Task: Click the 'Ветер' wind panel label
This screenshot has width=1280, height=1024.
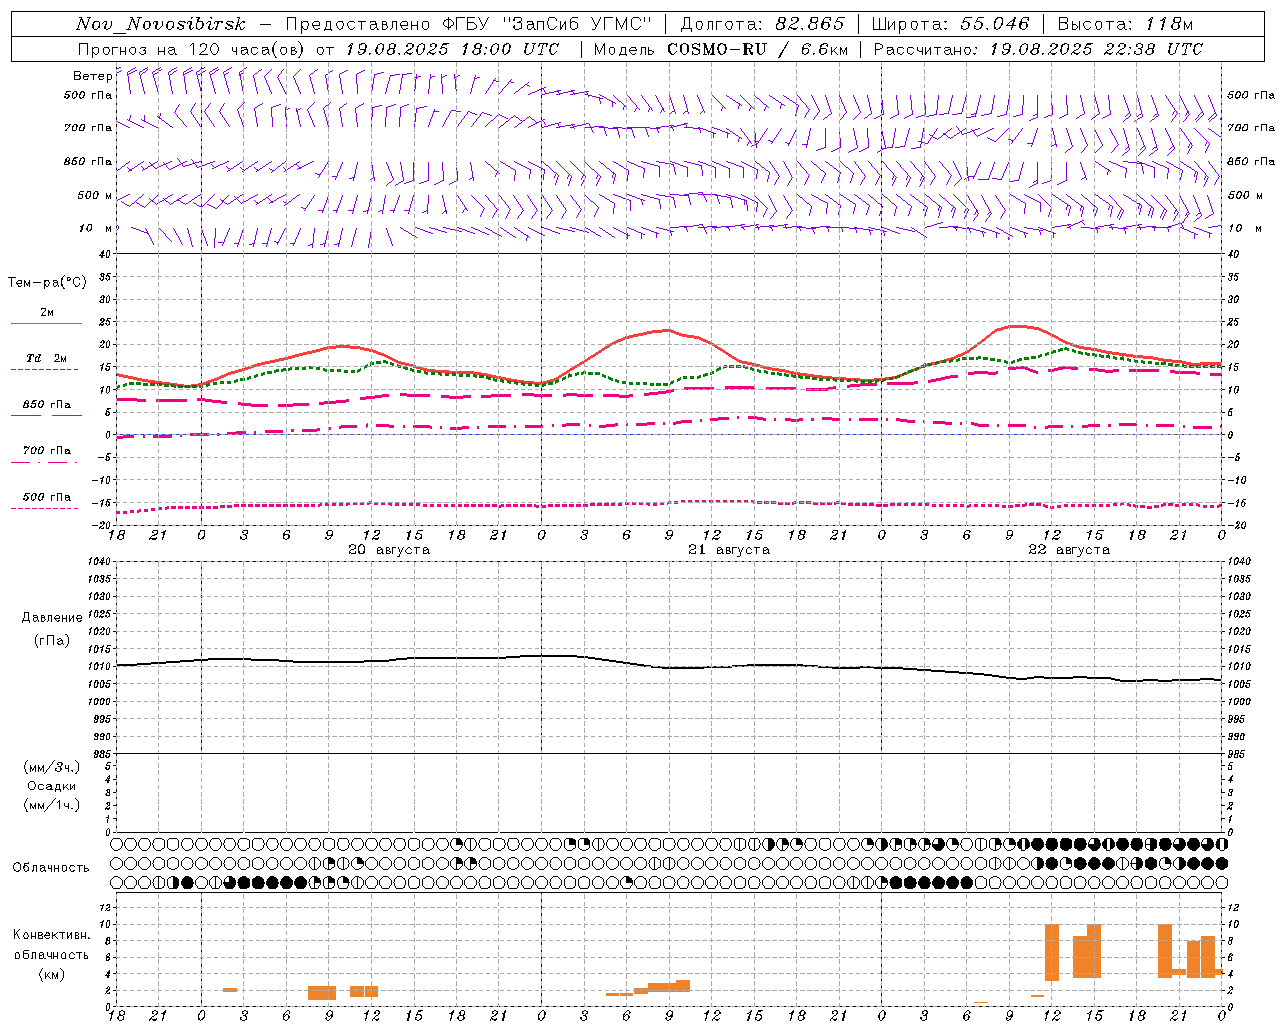Action: [x=93, y=76]
